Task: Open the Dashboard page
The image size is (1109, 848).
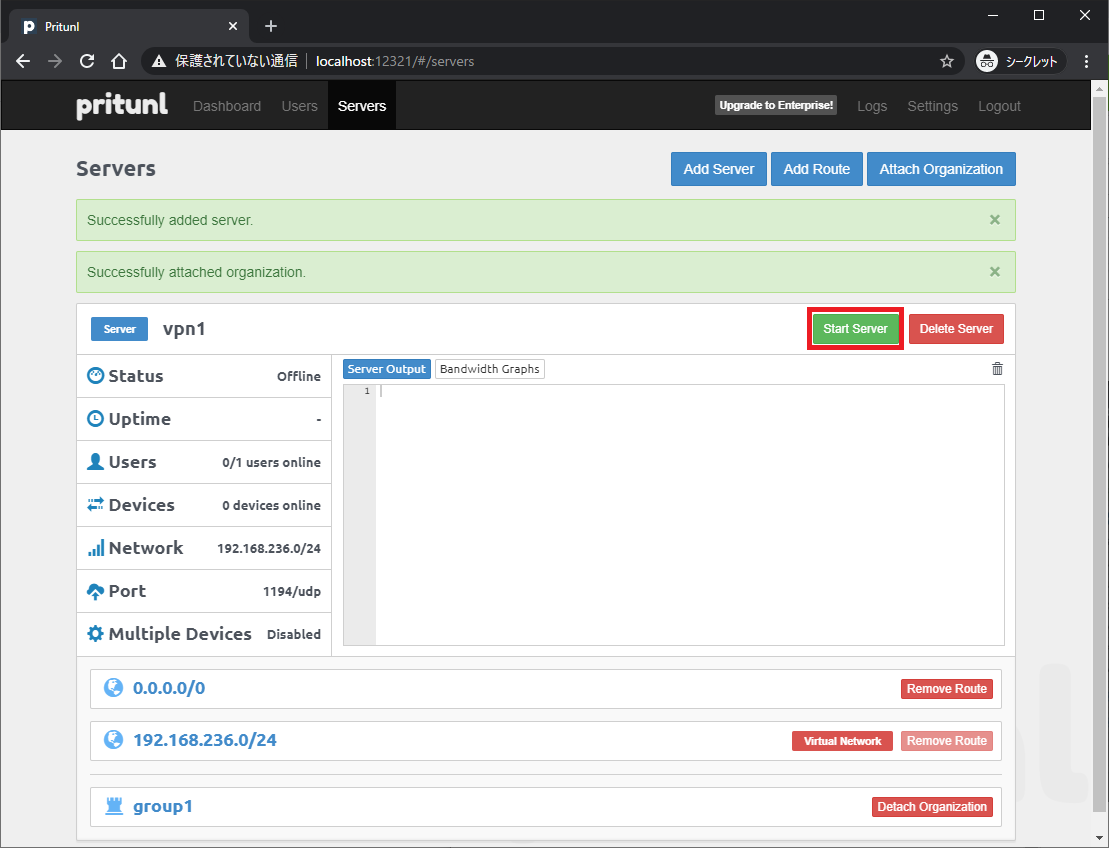Action: pyautogui.click(x=226, y=106)
